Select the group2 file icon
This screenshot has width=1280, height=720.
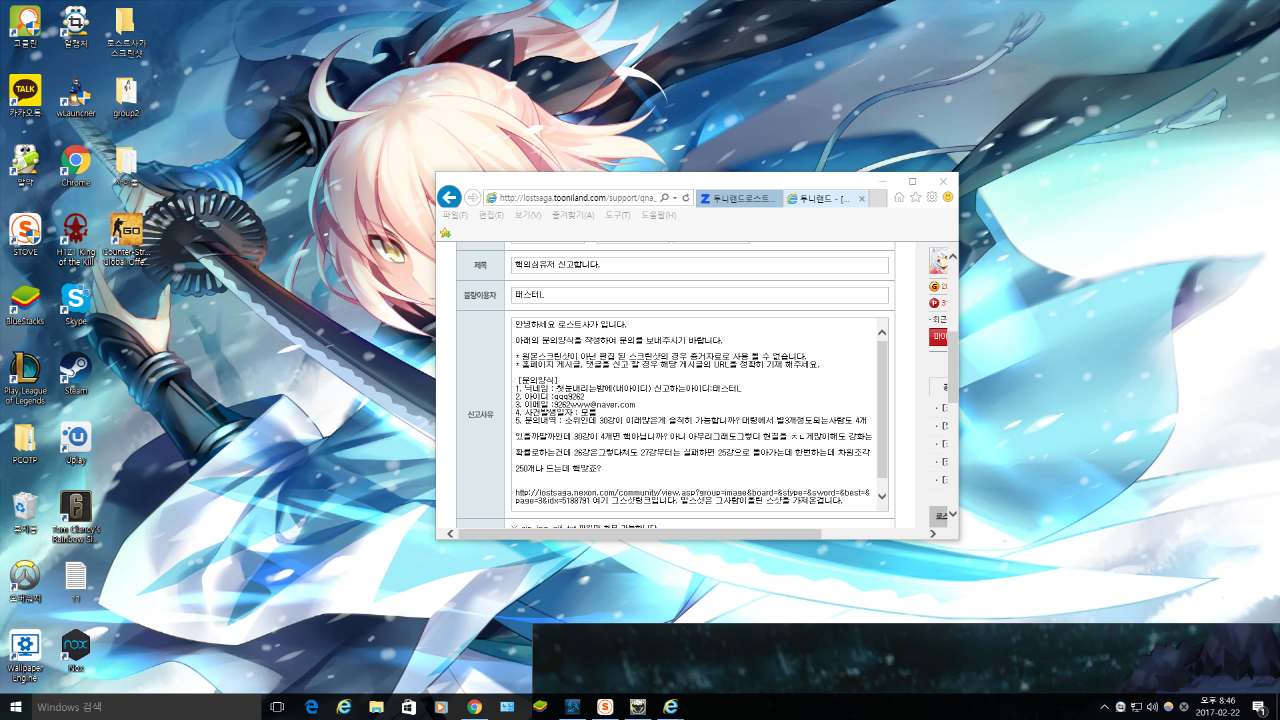coord(126,95)
